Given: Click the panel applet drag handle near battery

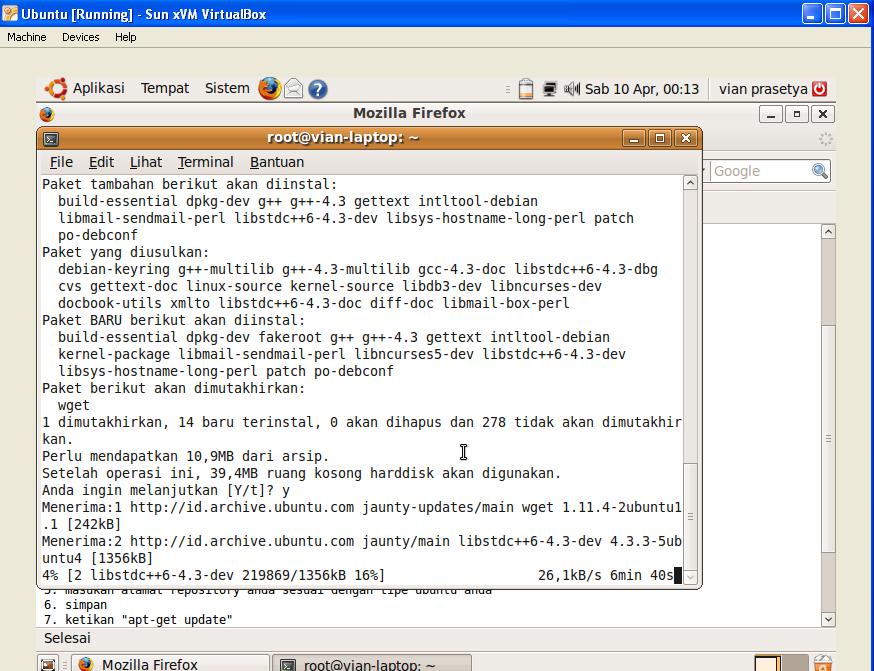Looking at the screenshot, I should [x=508, y=89].
